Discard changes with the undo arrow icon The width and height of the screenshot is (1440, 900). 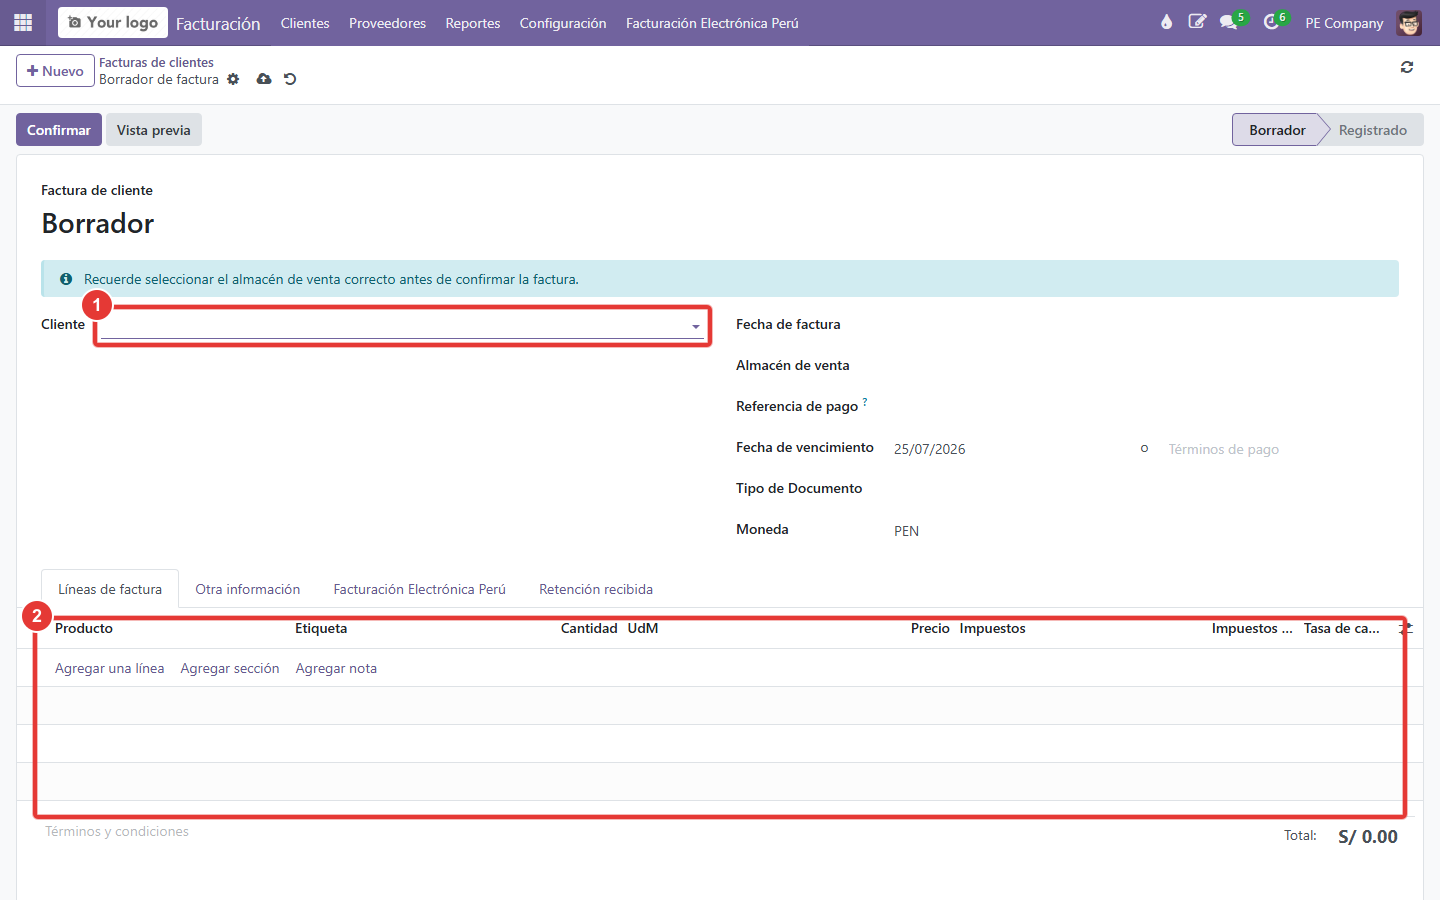tap(290, 79)
